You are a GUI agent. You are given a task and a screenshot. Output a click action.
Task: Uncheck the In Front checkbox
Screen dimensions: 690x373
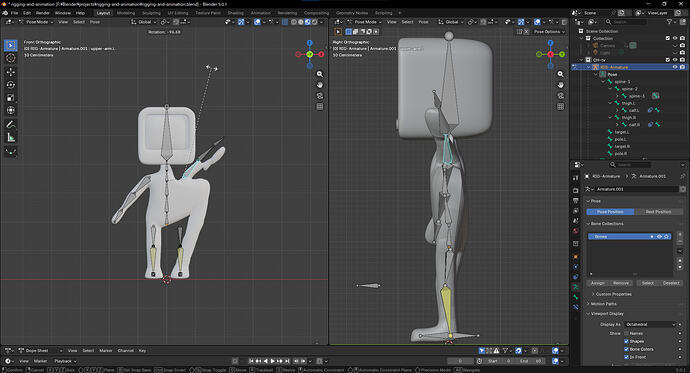[x=626, y=357]
